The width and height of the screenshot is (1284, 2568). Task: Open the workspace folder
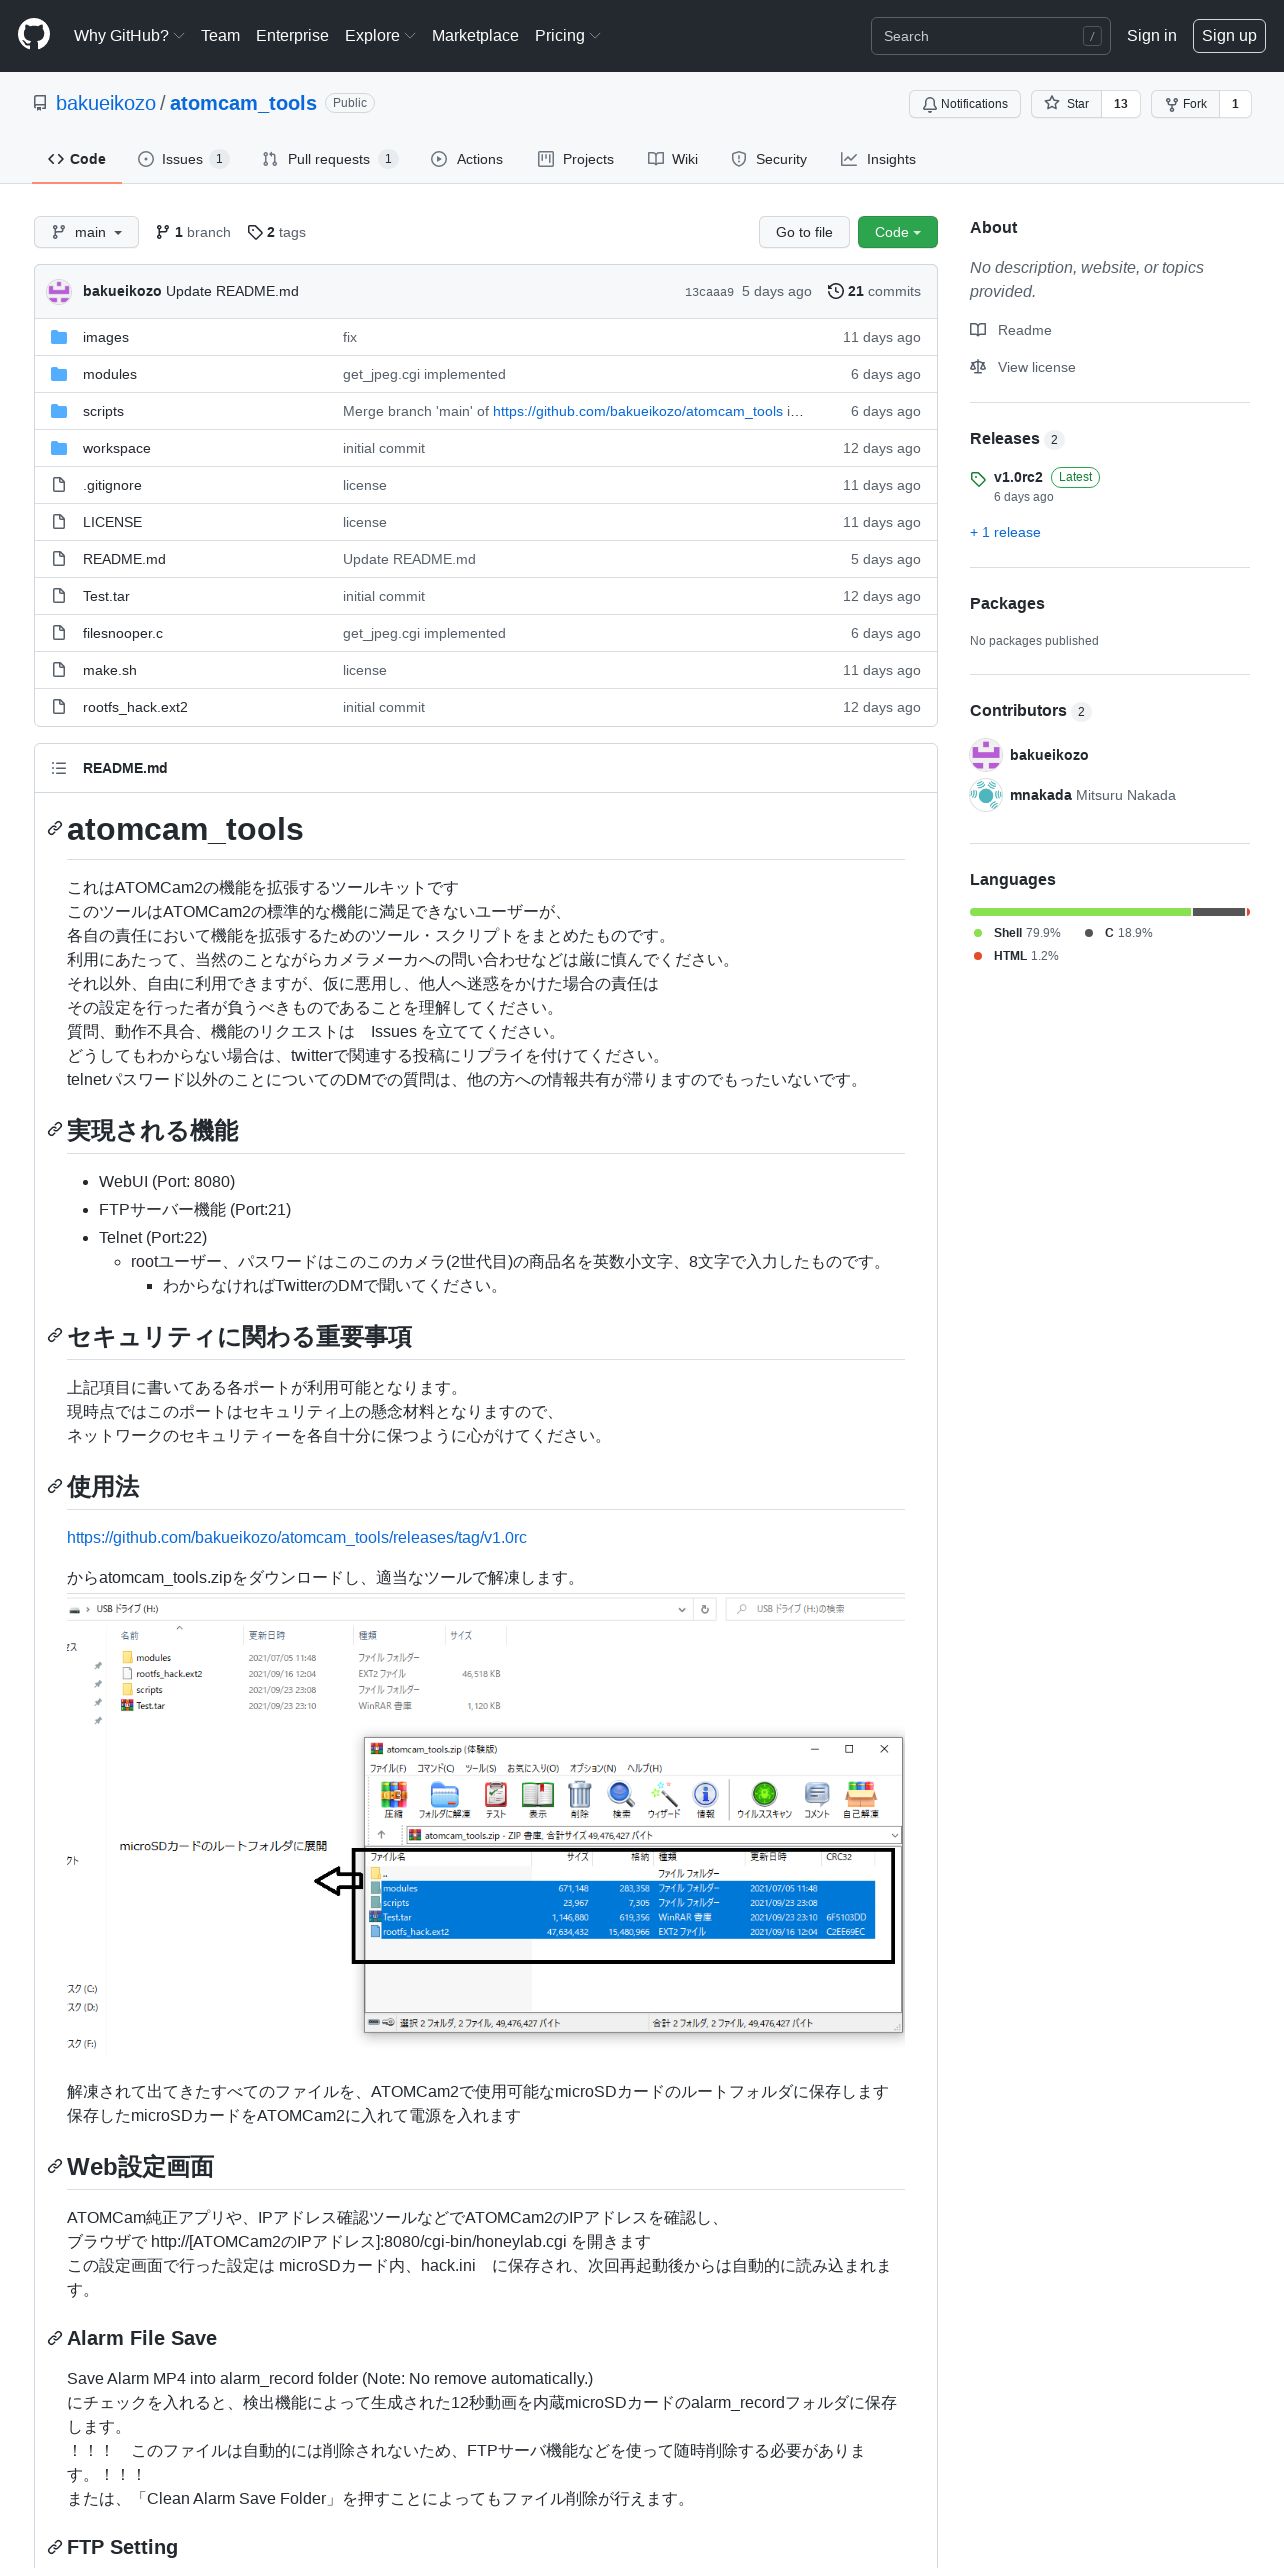click(117, 448)
